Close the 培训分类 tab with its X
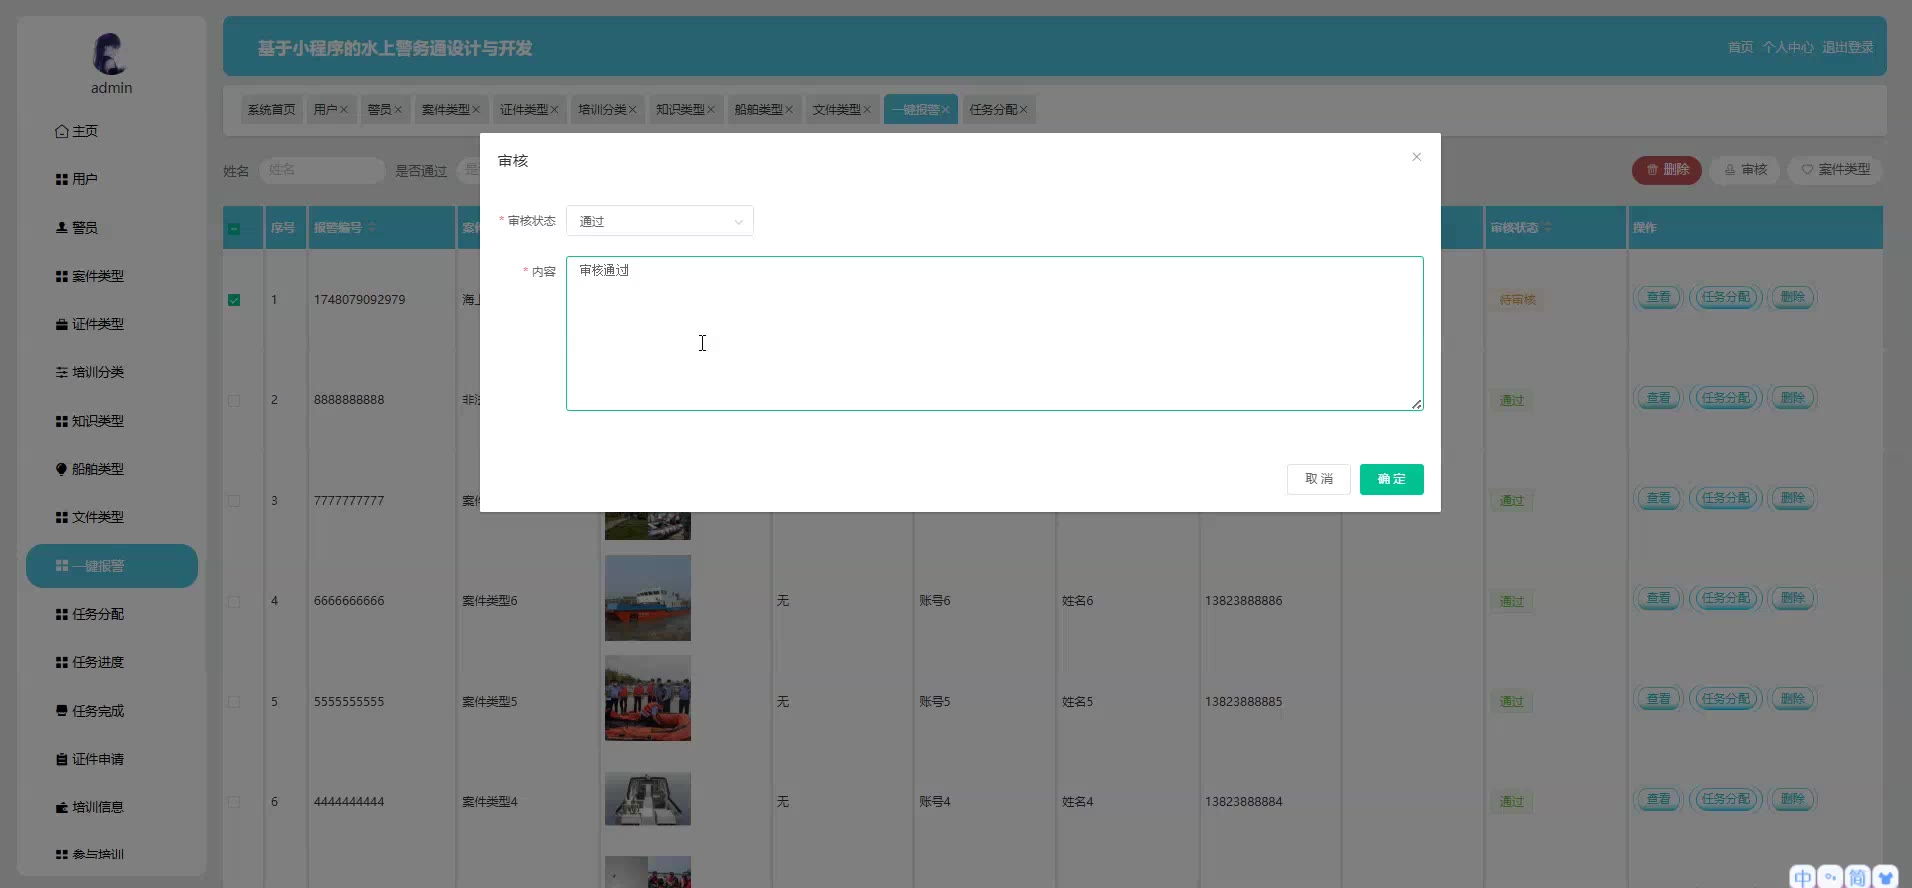 pyautogui.click(x=633, y=110)
